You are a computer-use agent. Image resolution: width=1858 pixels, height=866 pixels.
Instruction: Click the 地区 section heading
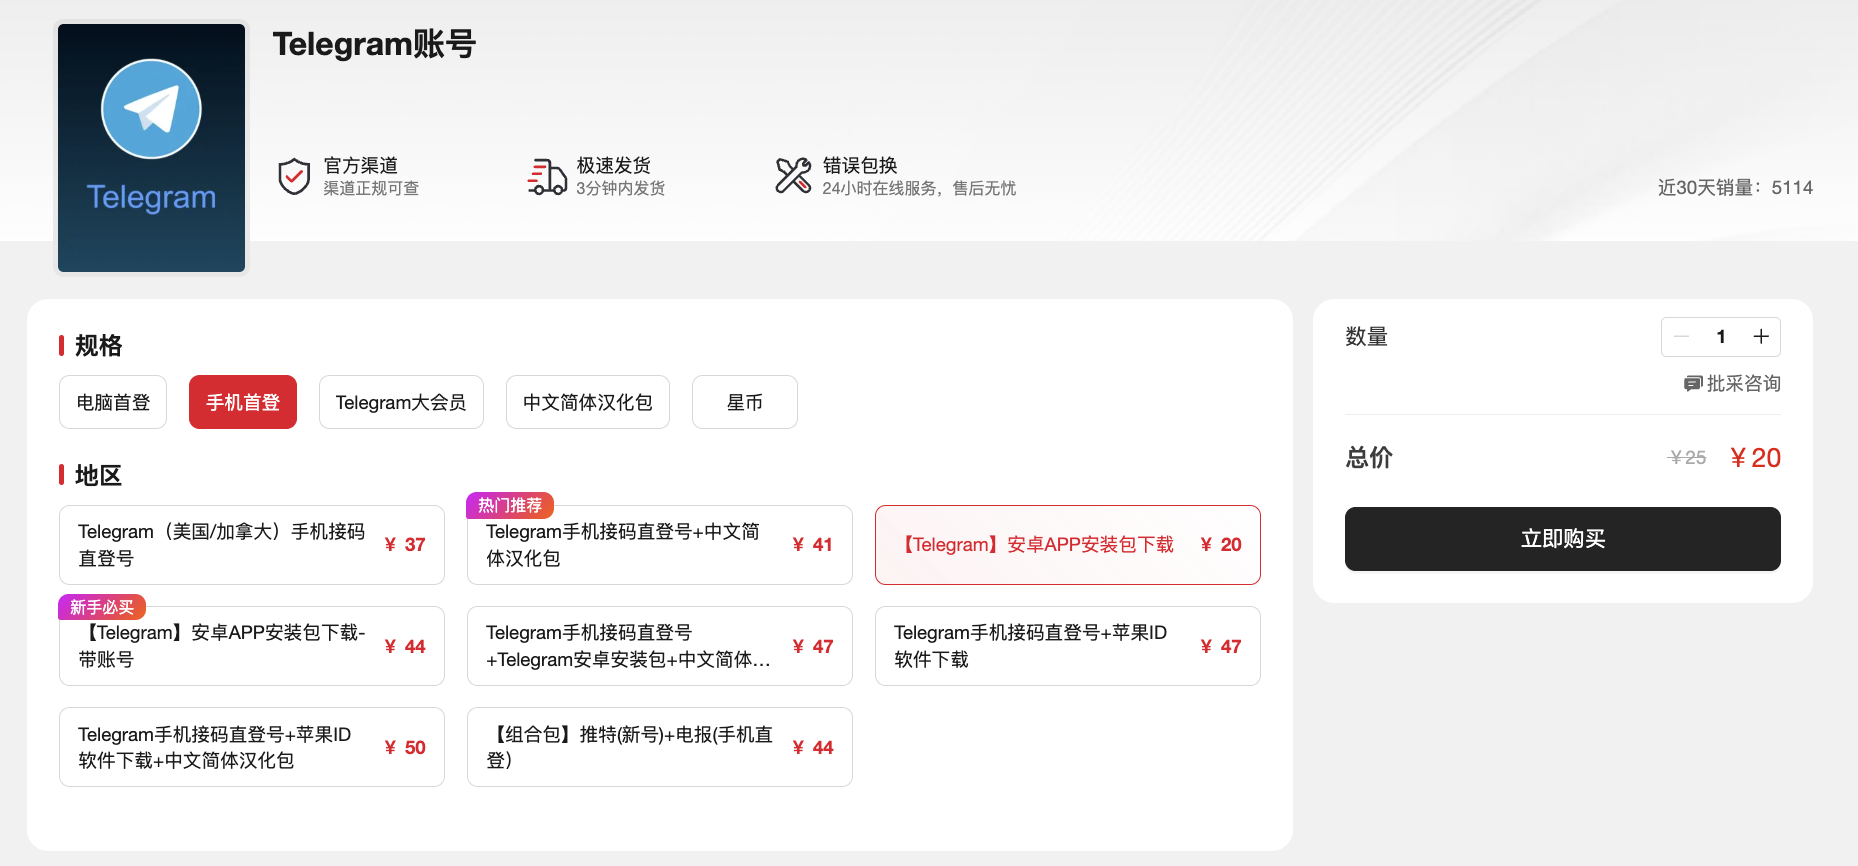(x=98, y=475)
